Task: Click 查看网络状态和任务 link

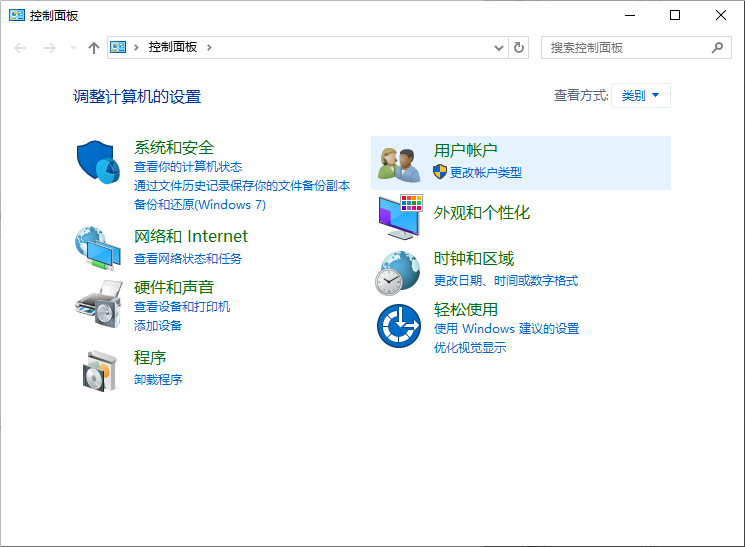Action: coord(188,259)
